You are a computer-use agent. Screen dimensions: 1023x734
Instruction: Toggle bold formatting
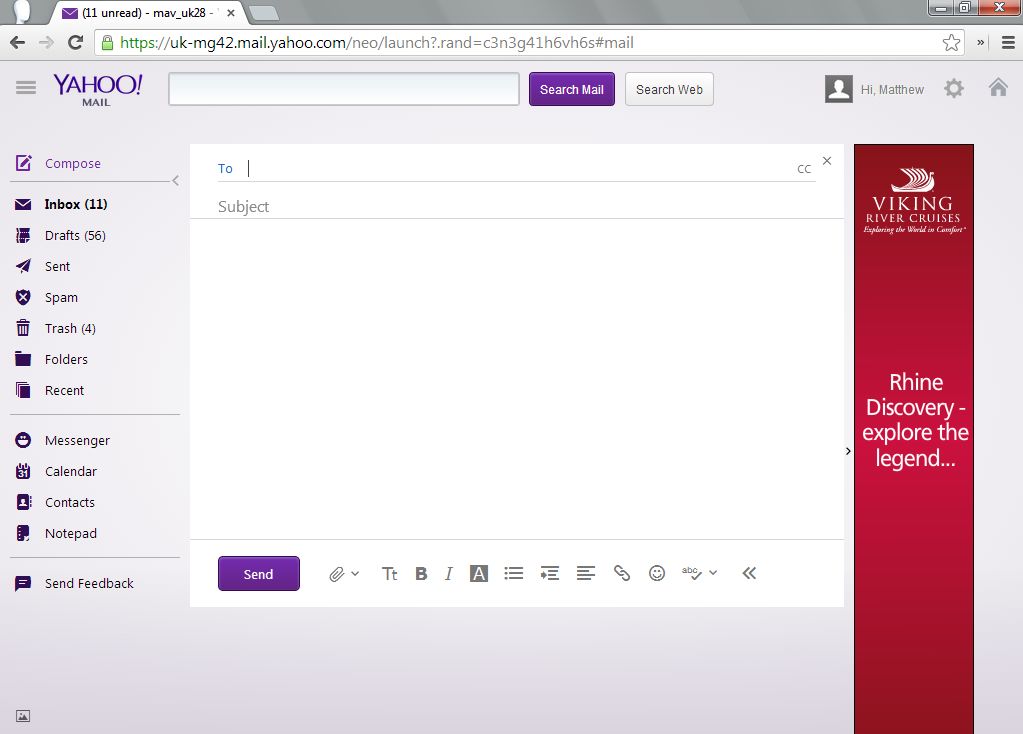point(421,573)
